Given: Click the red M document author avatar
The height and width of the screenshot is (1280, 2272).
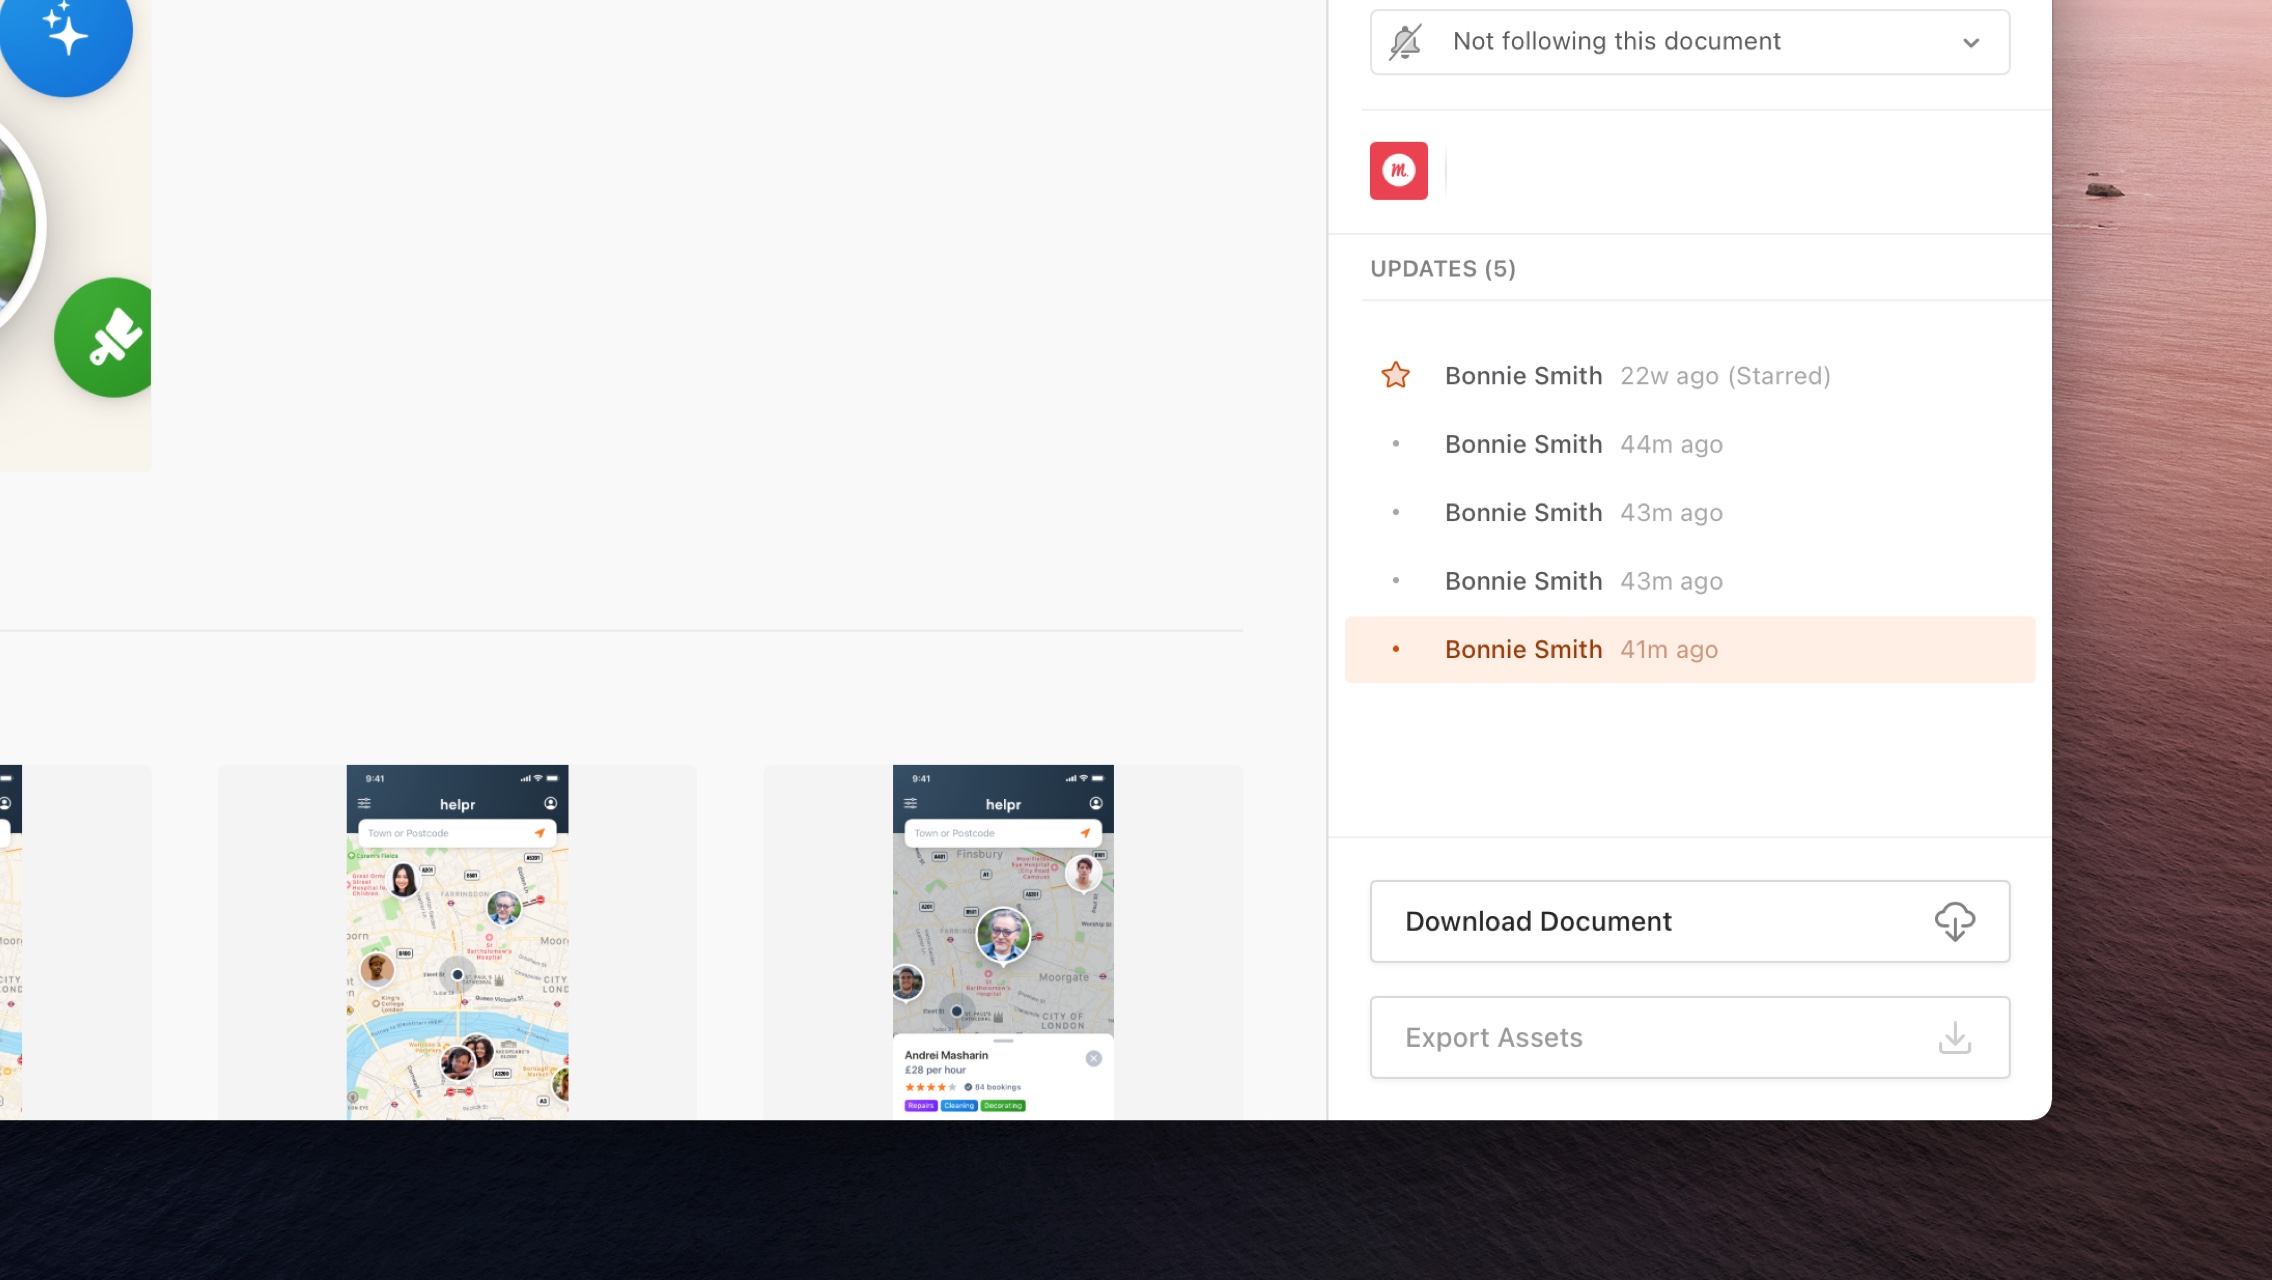Looking at the screenshot, I should click(x=1398, y=170).
